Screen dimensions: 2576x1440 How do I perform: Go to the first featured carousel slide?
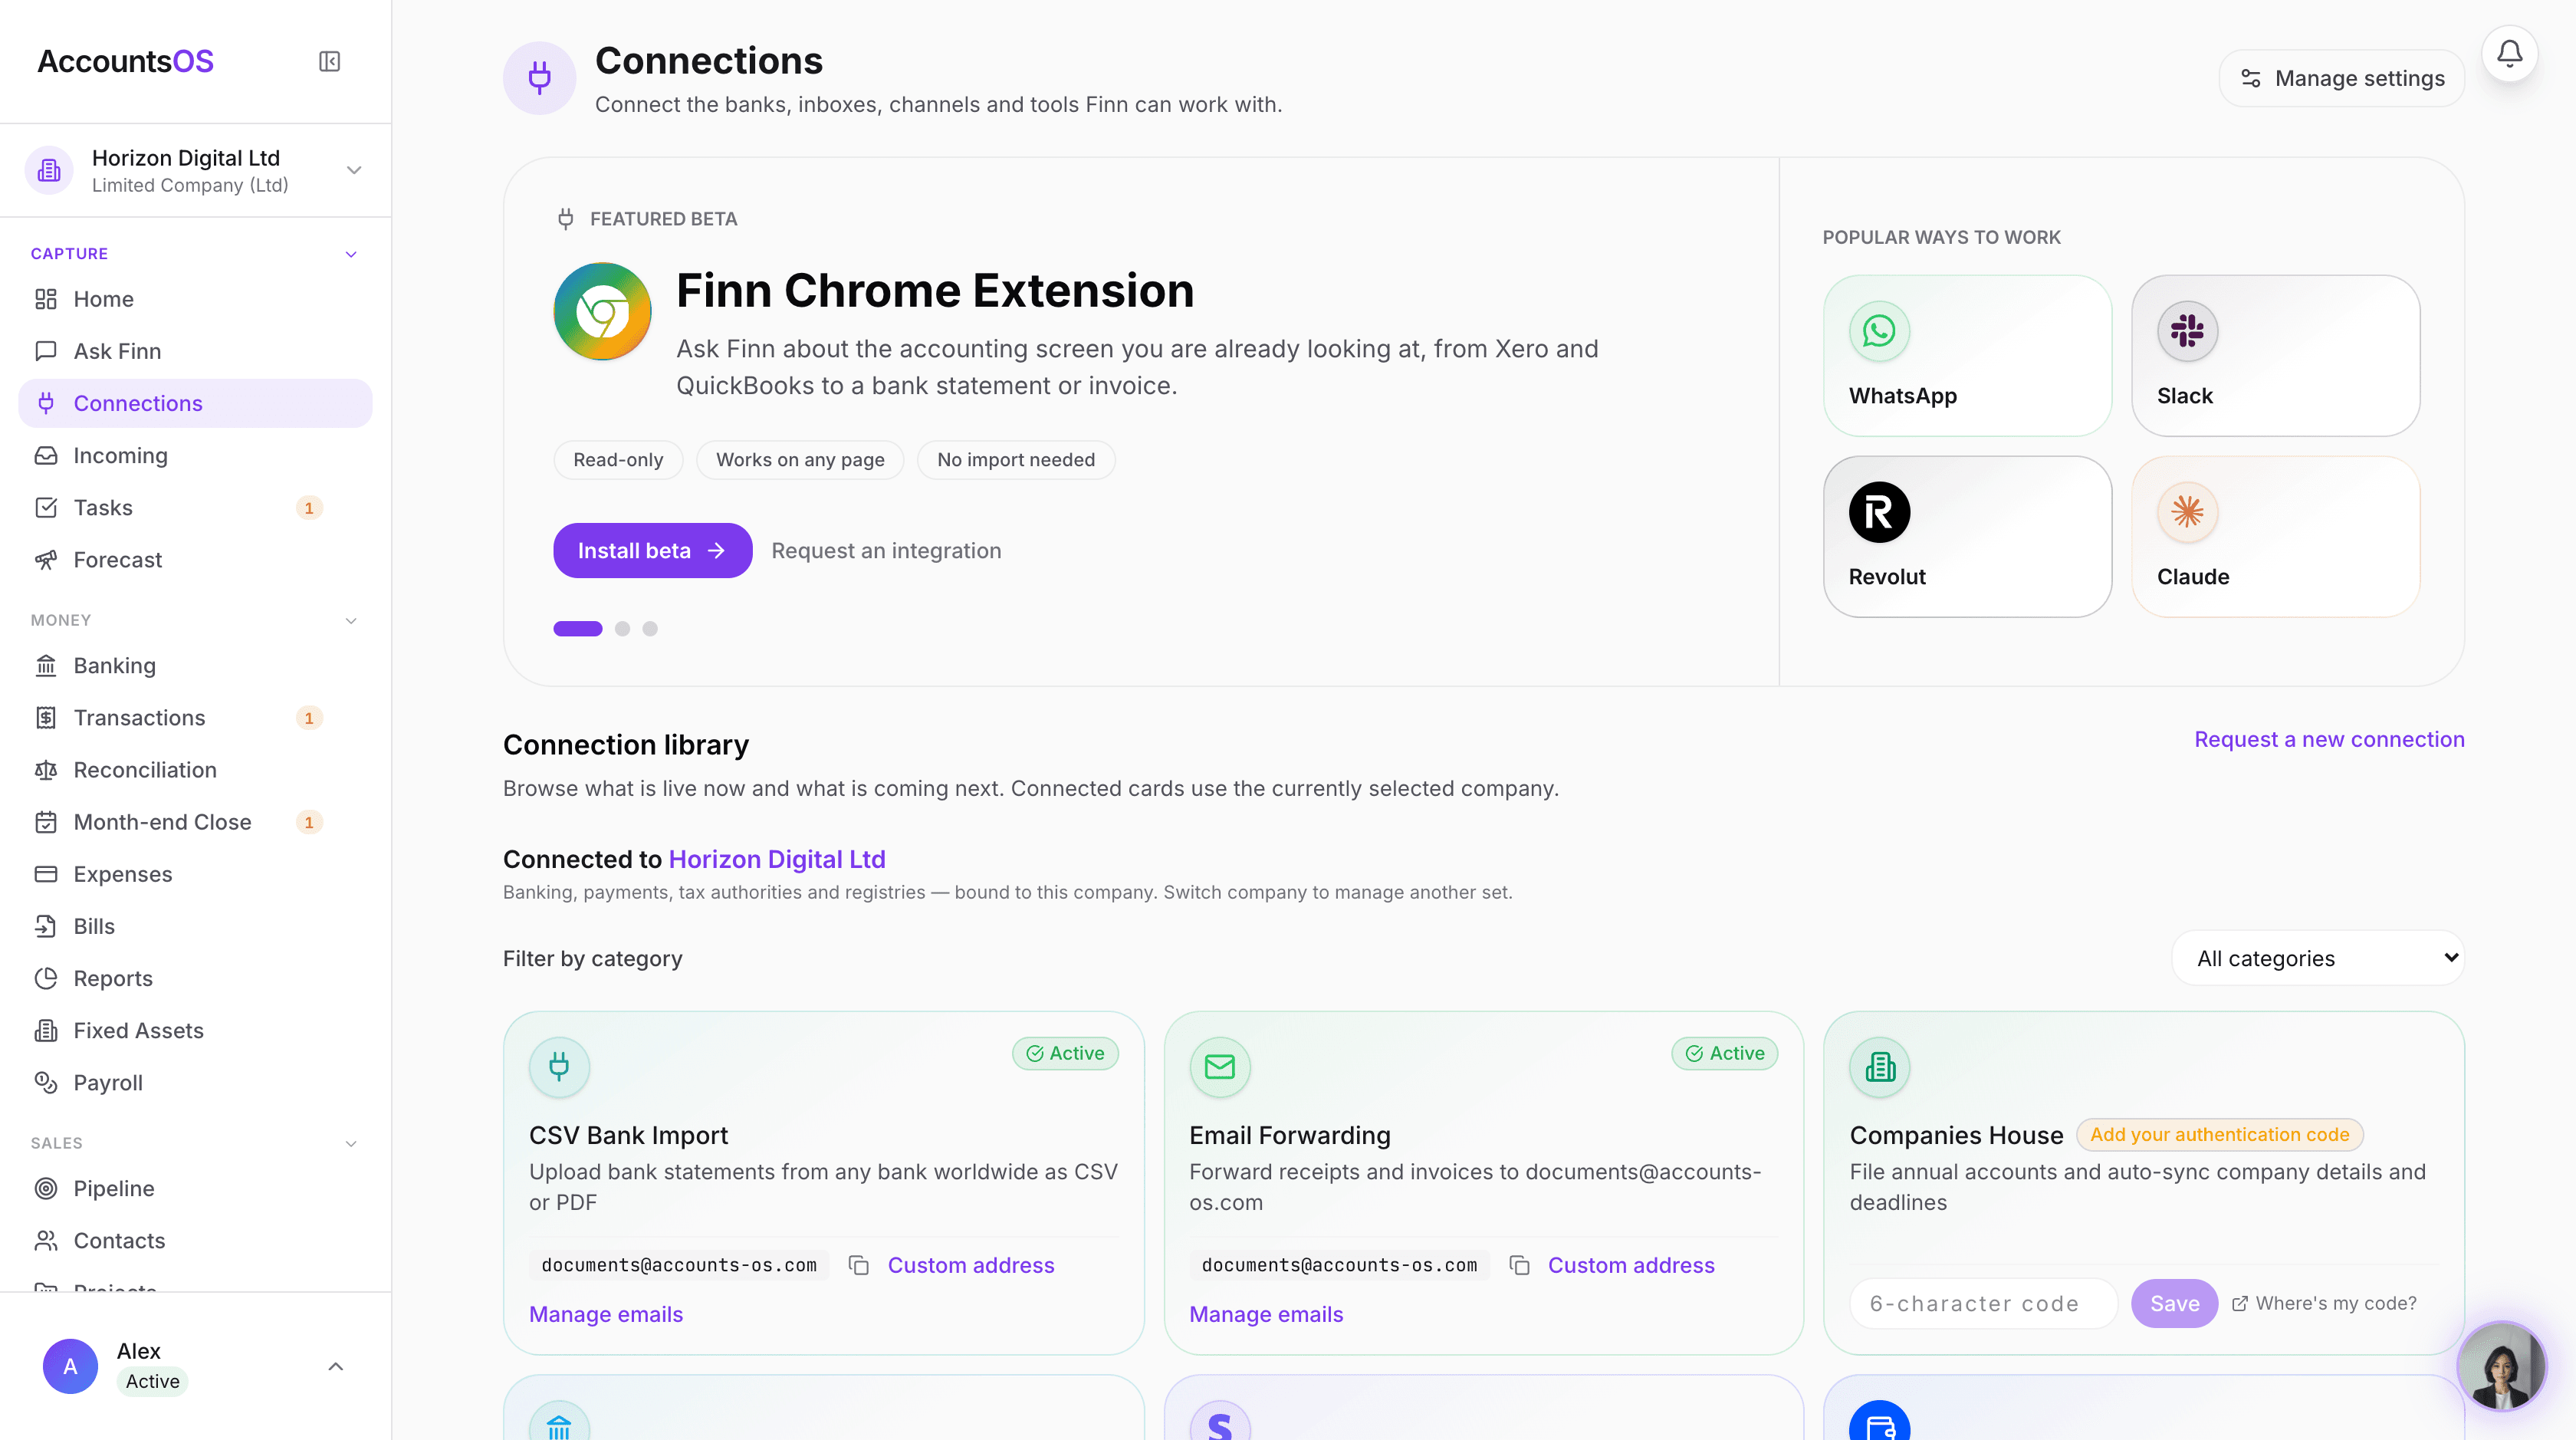(x=578, y=628)
